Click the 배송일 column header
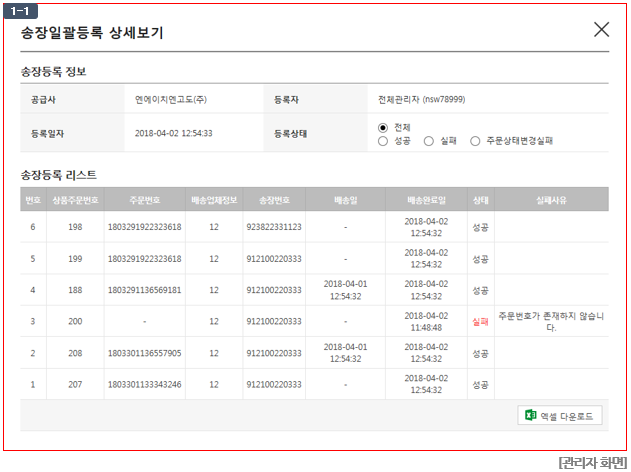Viewport: 631px width, 472px height. click(345, 200)
